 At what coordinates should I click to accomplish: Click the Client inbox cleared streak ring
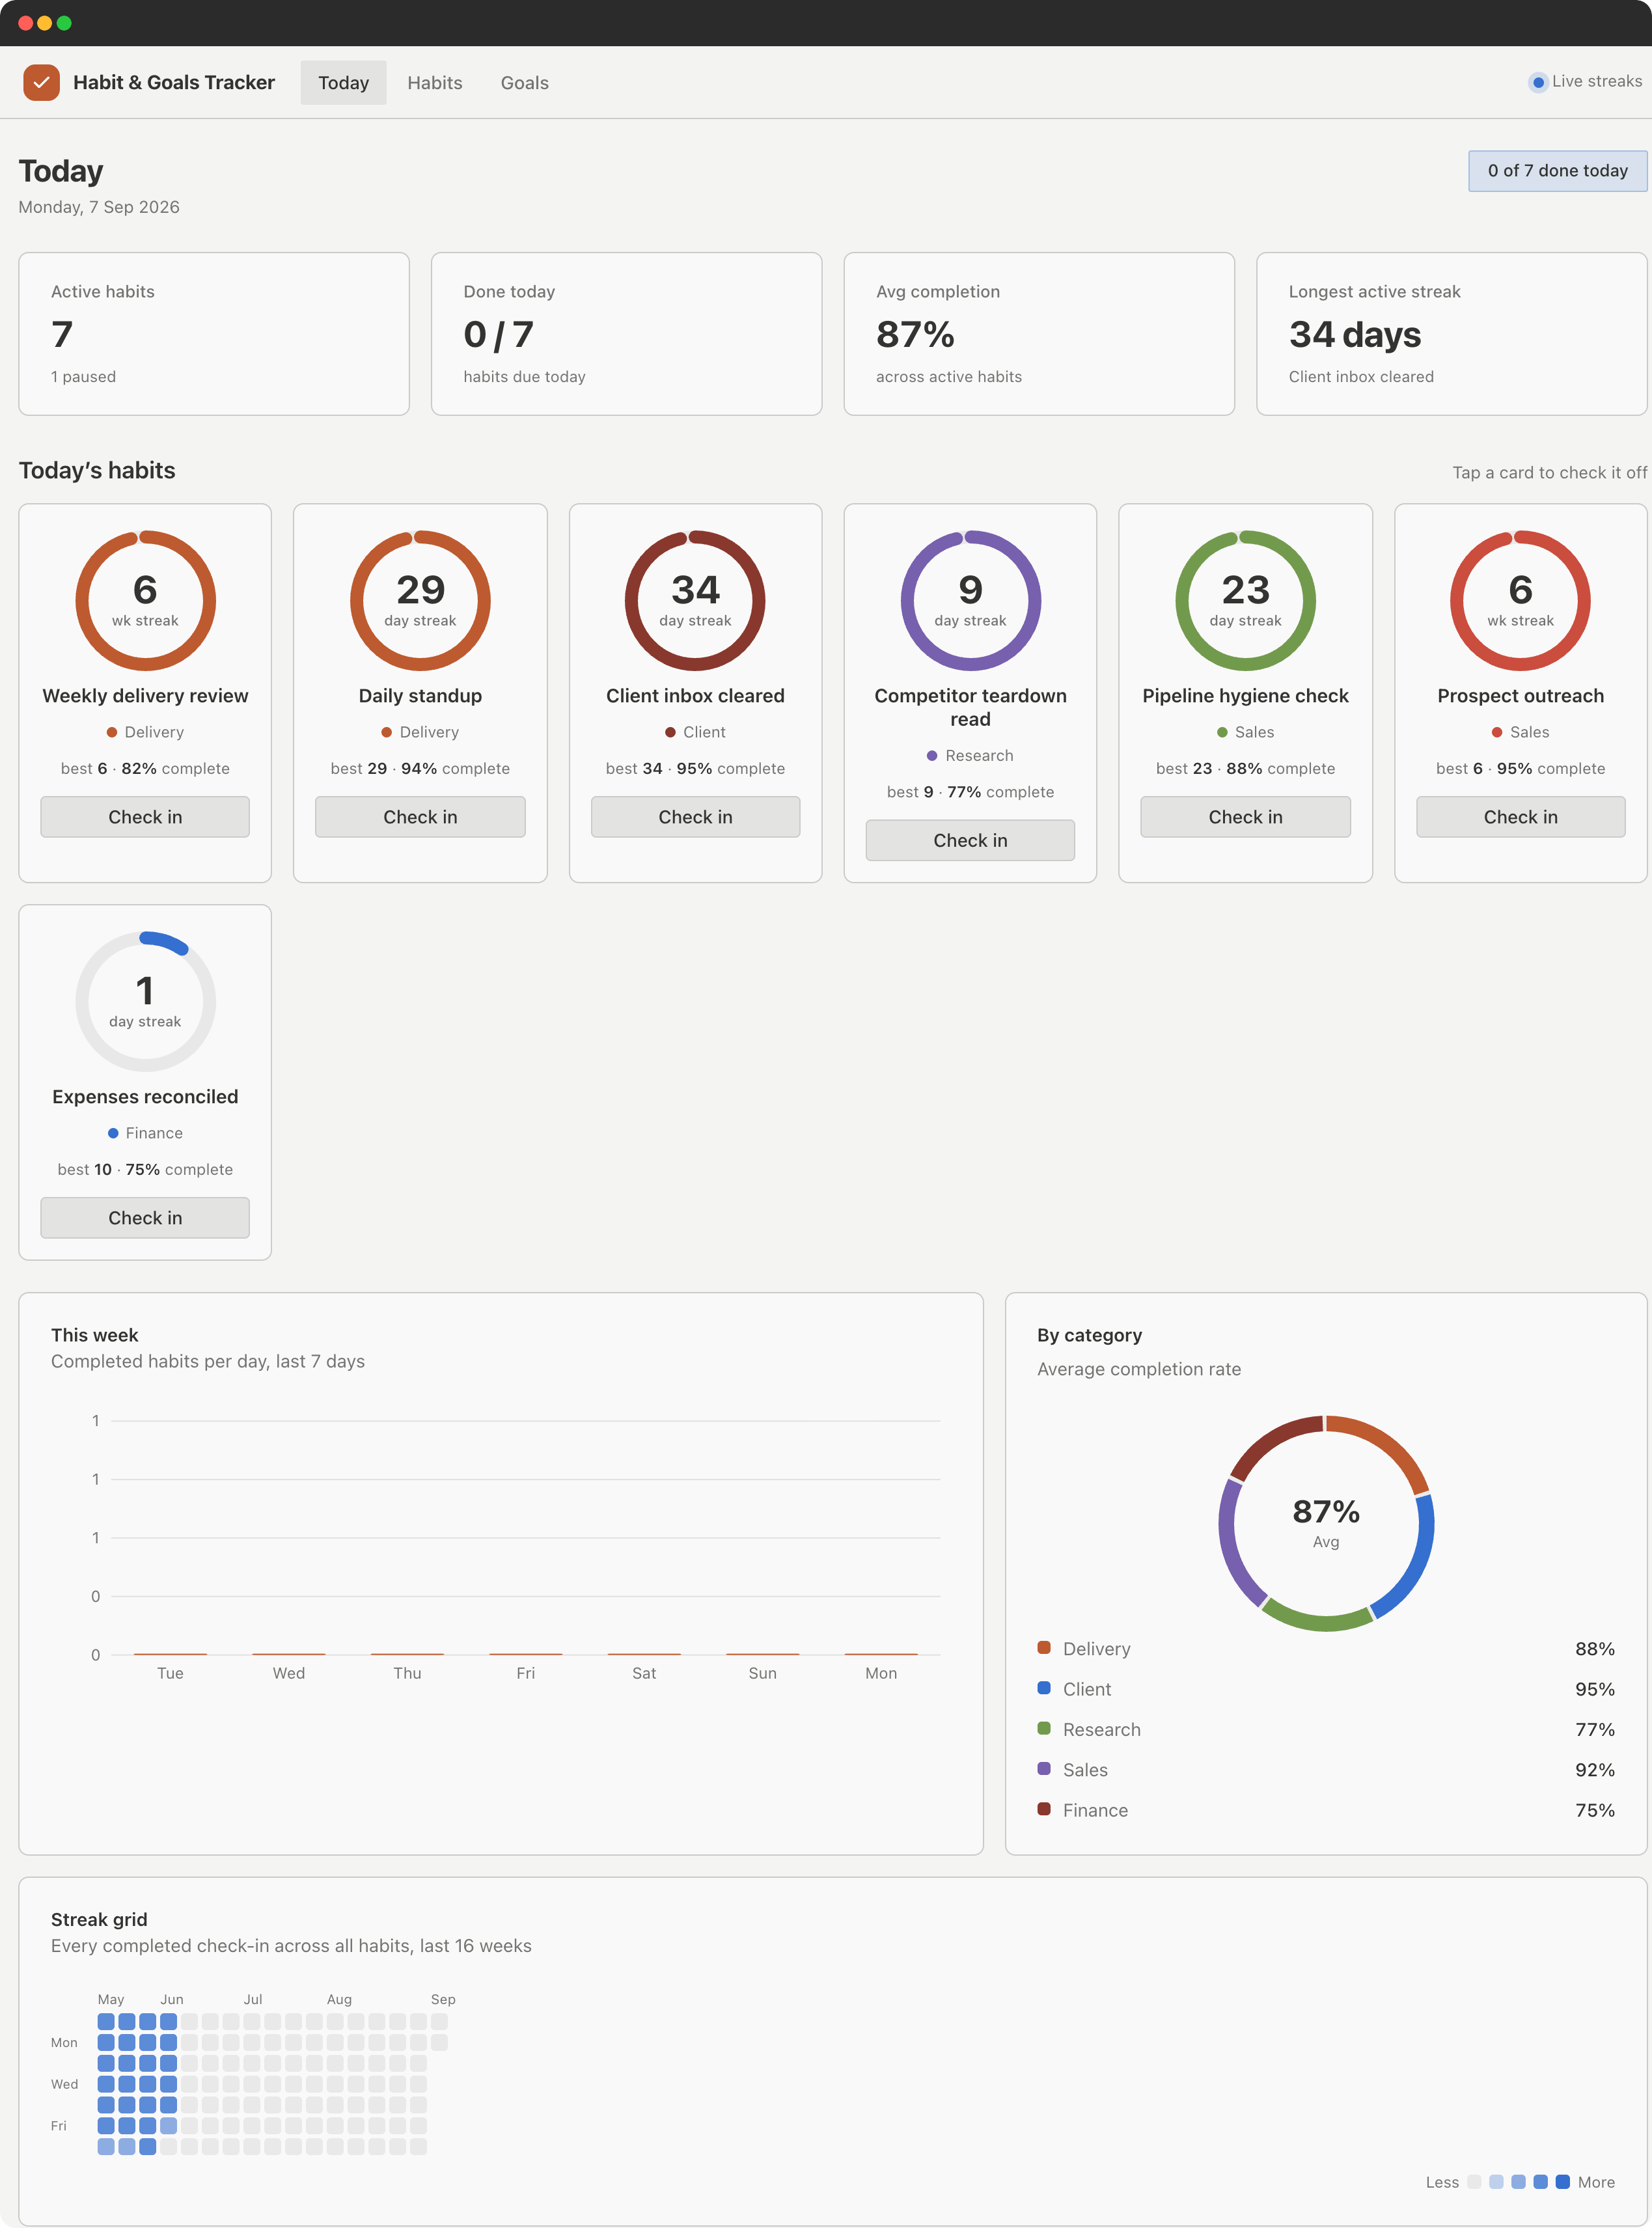(695, 600)
